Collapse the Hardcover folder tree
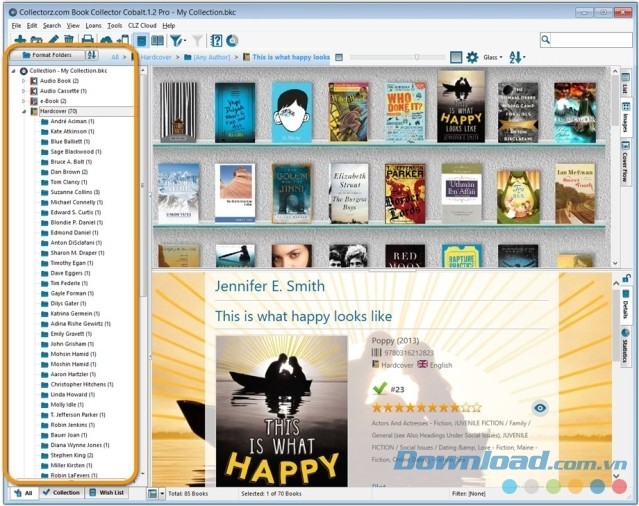639x506 pixels. tap(23, 111)
